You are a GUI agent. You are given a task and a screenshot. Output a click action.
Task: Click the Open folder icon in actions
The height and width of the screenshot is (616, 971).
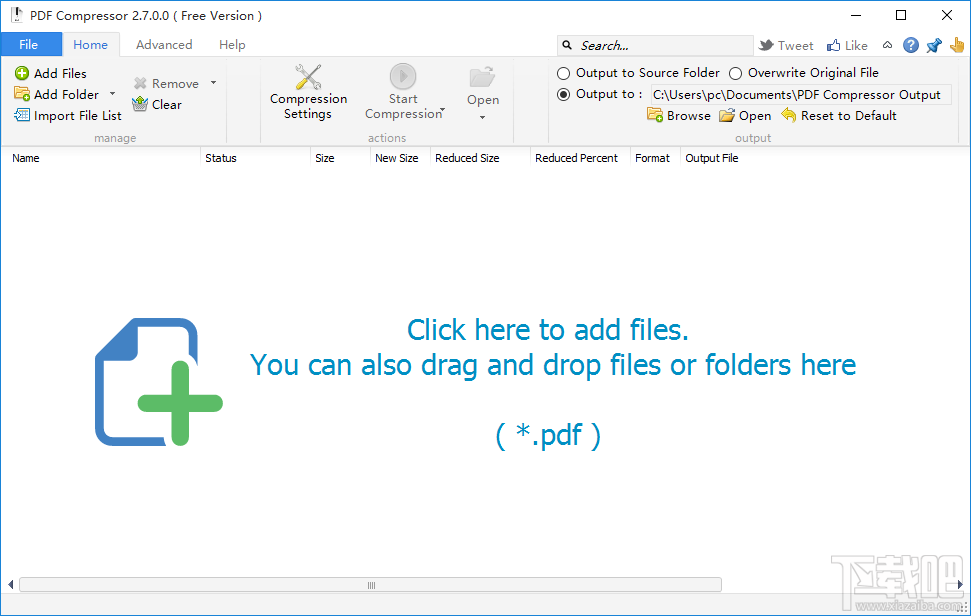[482, 77]
